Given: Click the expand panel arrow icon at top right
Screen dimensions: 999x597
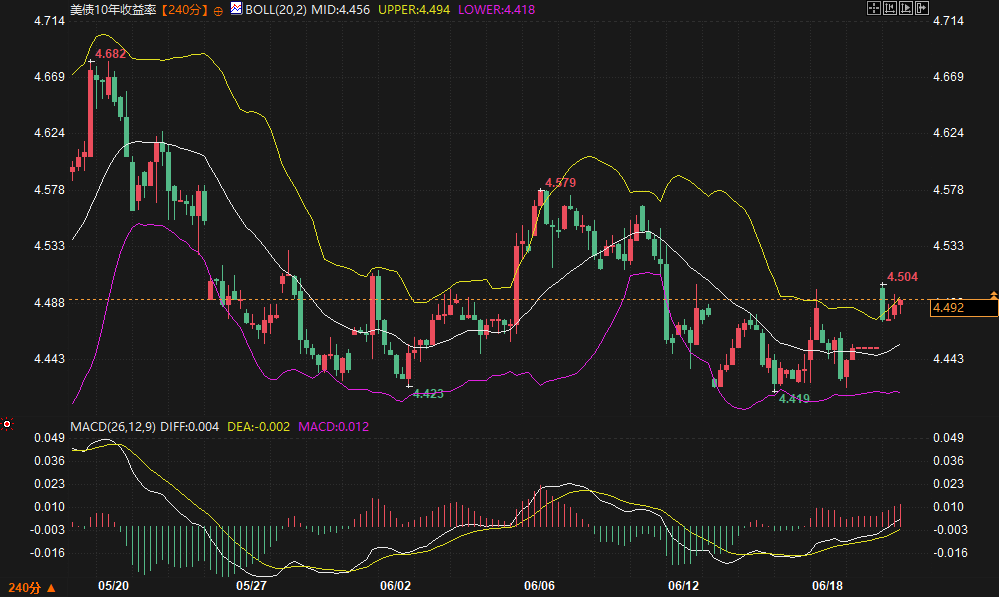Looking at the screenshot, I should pyautogui.click(x=921, y=8).
